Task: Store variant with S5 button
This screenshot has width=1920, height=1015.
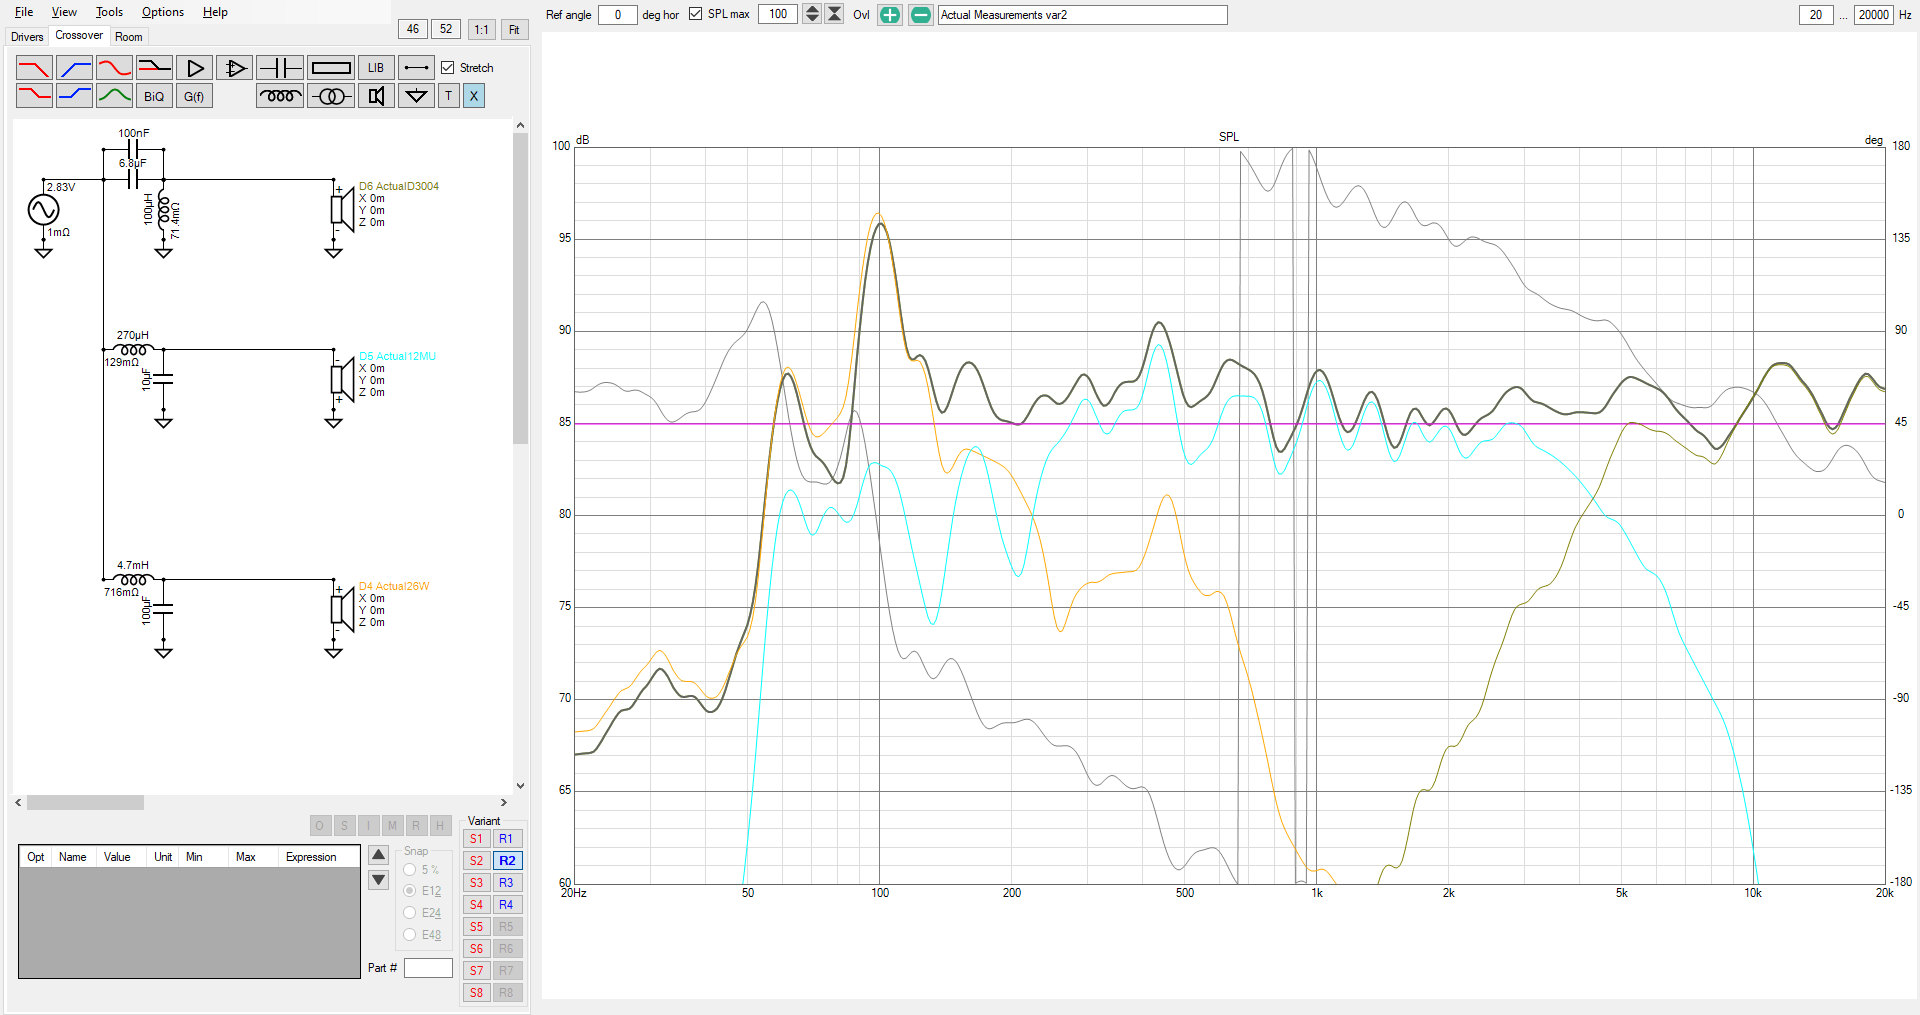Action: 477,927
